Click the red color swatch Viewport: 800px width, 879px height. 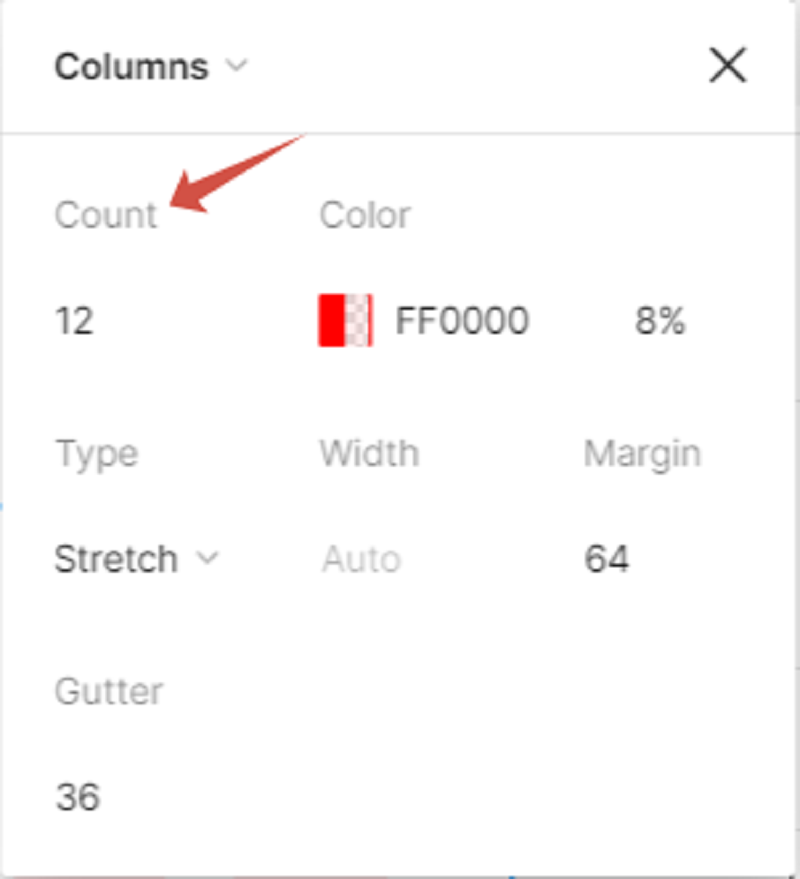[x=332, y=320]
